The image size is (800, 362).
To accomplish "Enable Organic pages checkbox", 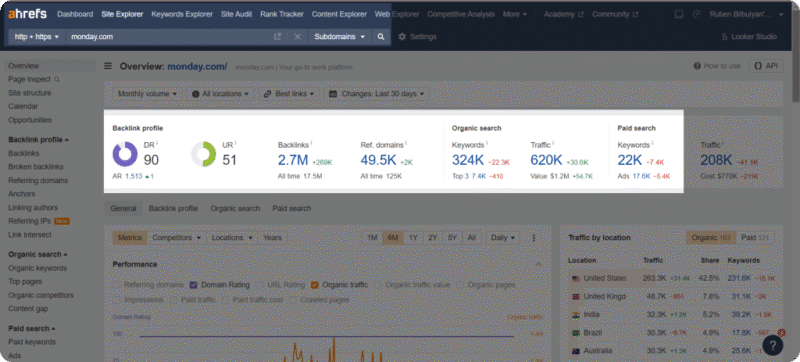I will pyautogui.click(x=460, y=285).
